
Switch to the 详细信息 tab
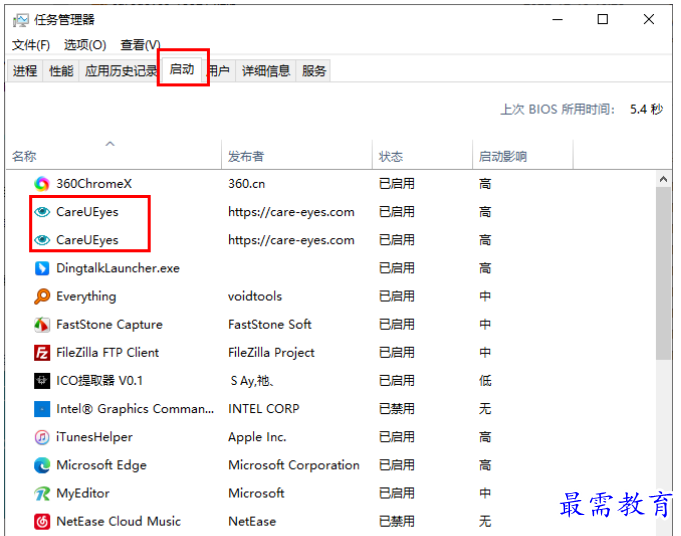(x=266, y=71)
